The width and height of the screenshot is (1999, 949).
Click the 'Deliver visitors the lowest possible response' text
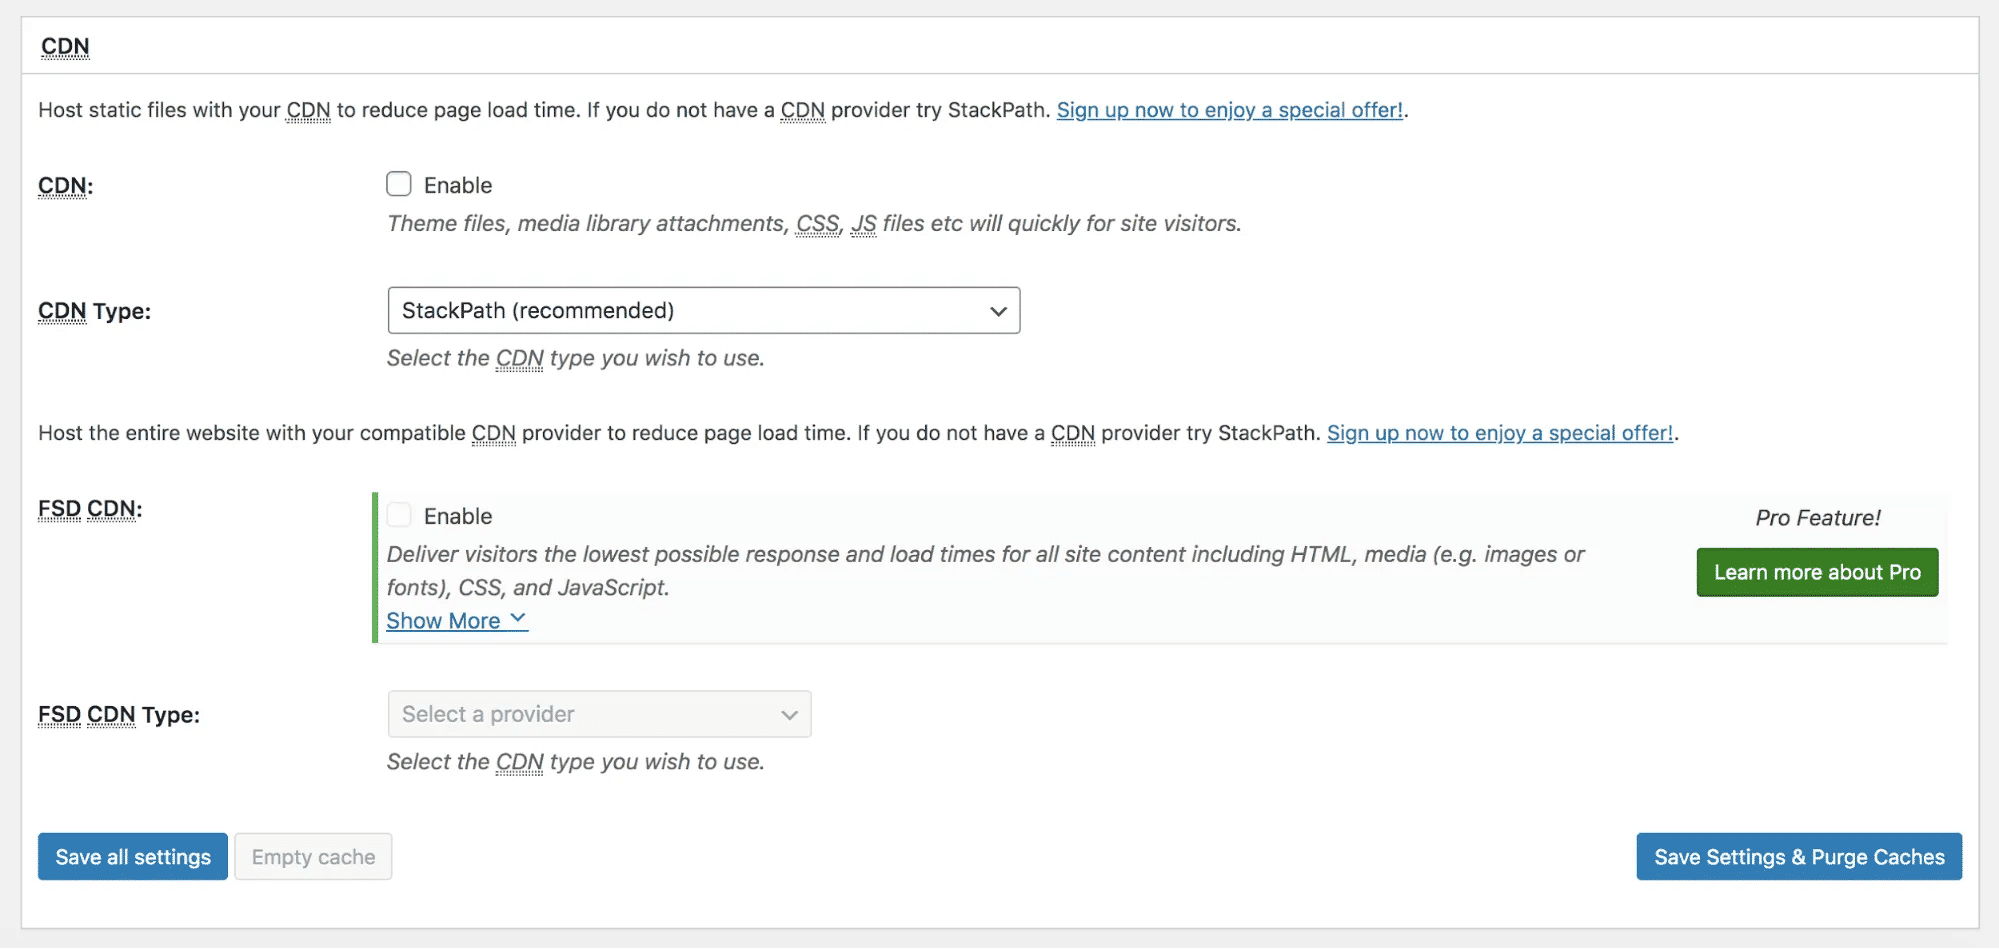coord(985,570)
